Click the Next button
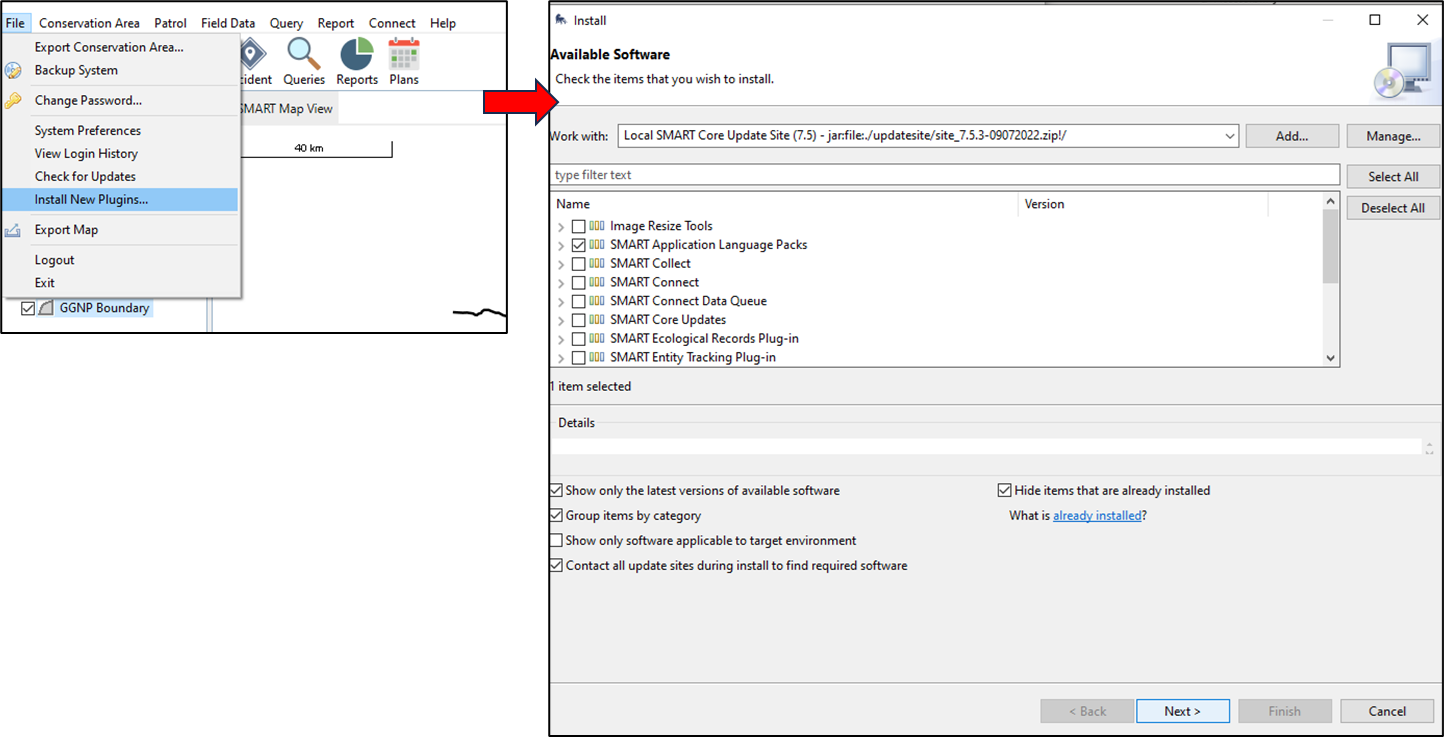 (1182, 711)
